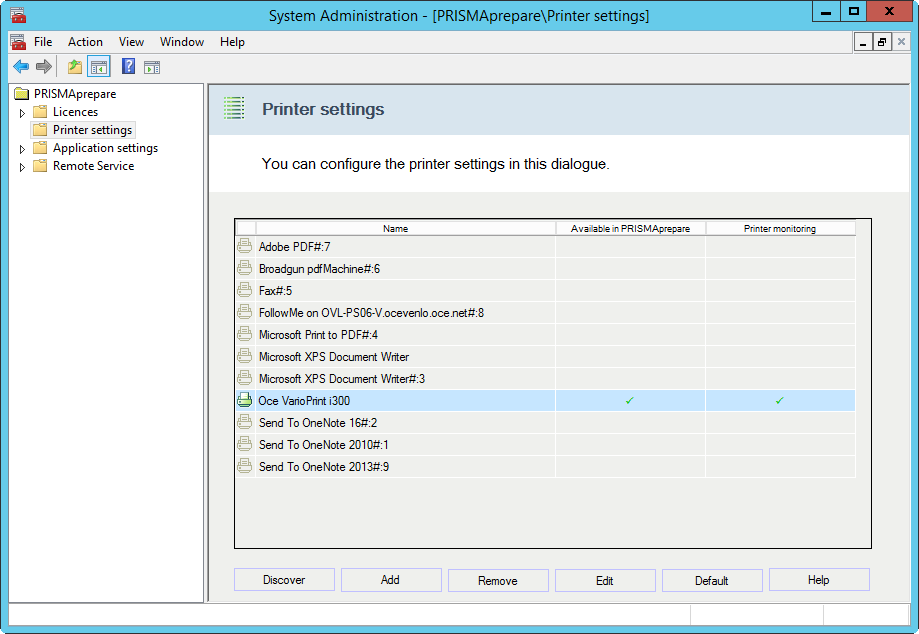Screen dimensions: 919x634
Task: Click printer icon for Send To OneNote 2010#:1
Action: point(244,444)
